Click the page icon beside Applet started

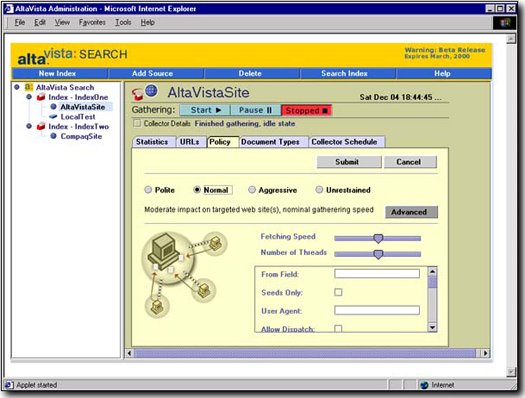9,385
